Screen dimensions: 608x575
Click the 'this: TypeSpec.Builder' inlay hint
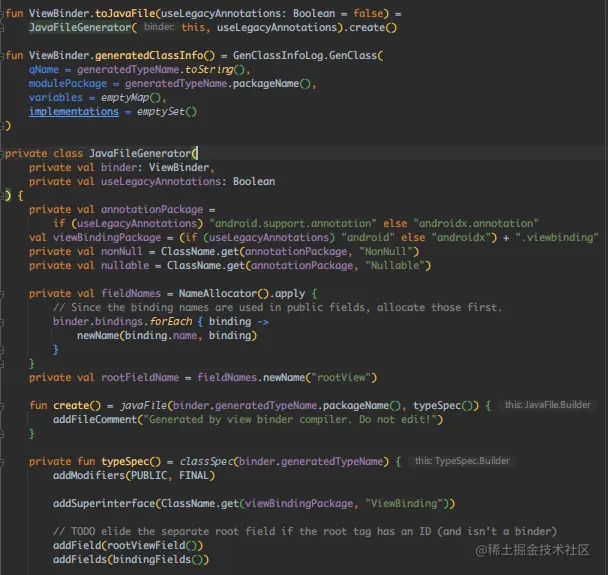[x=462, y=461]
